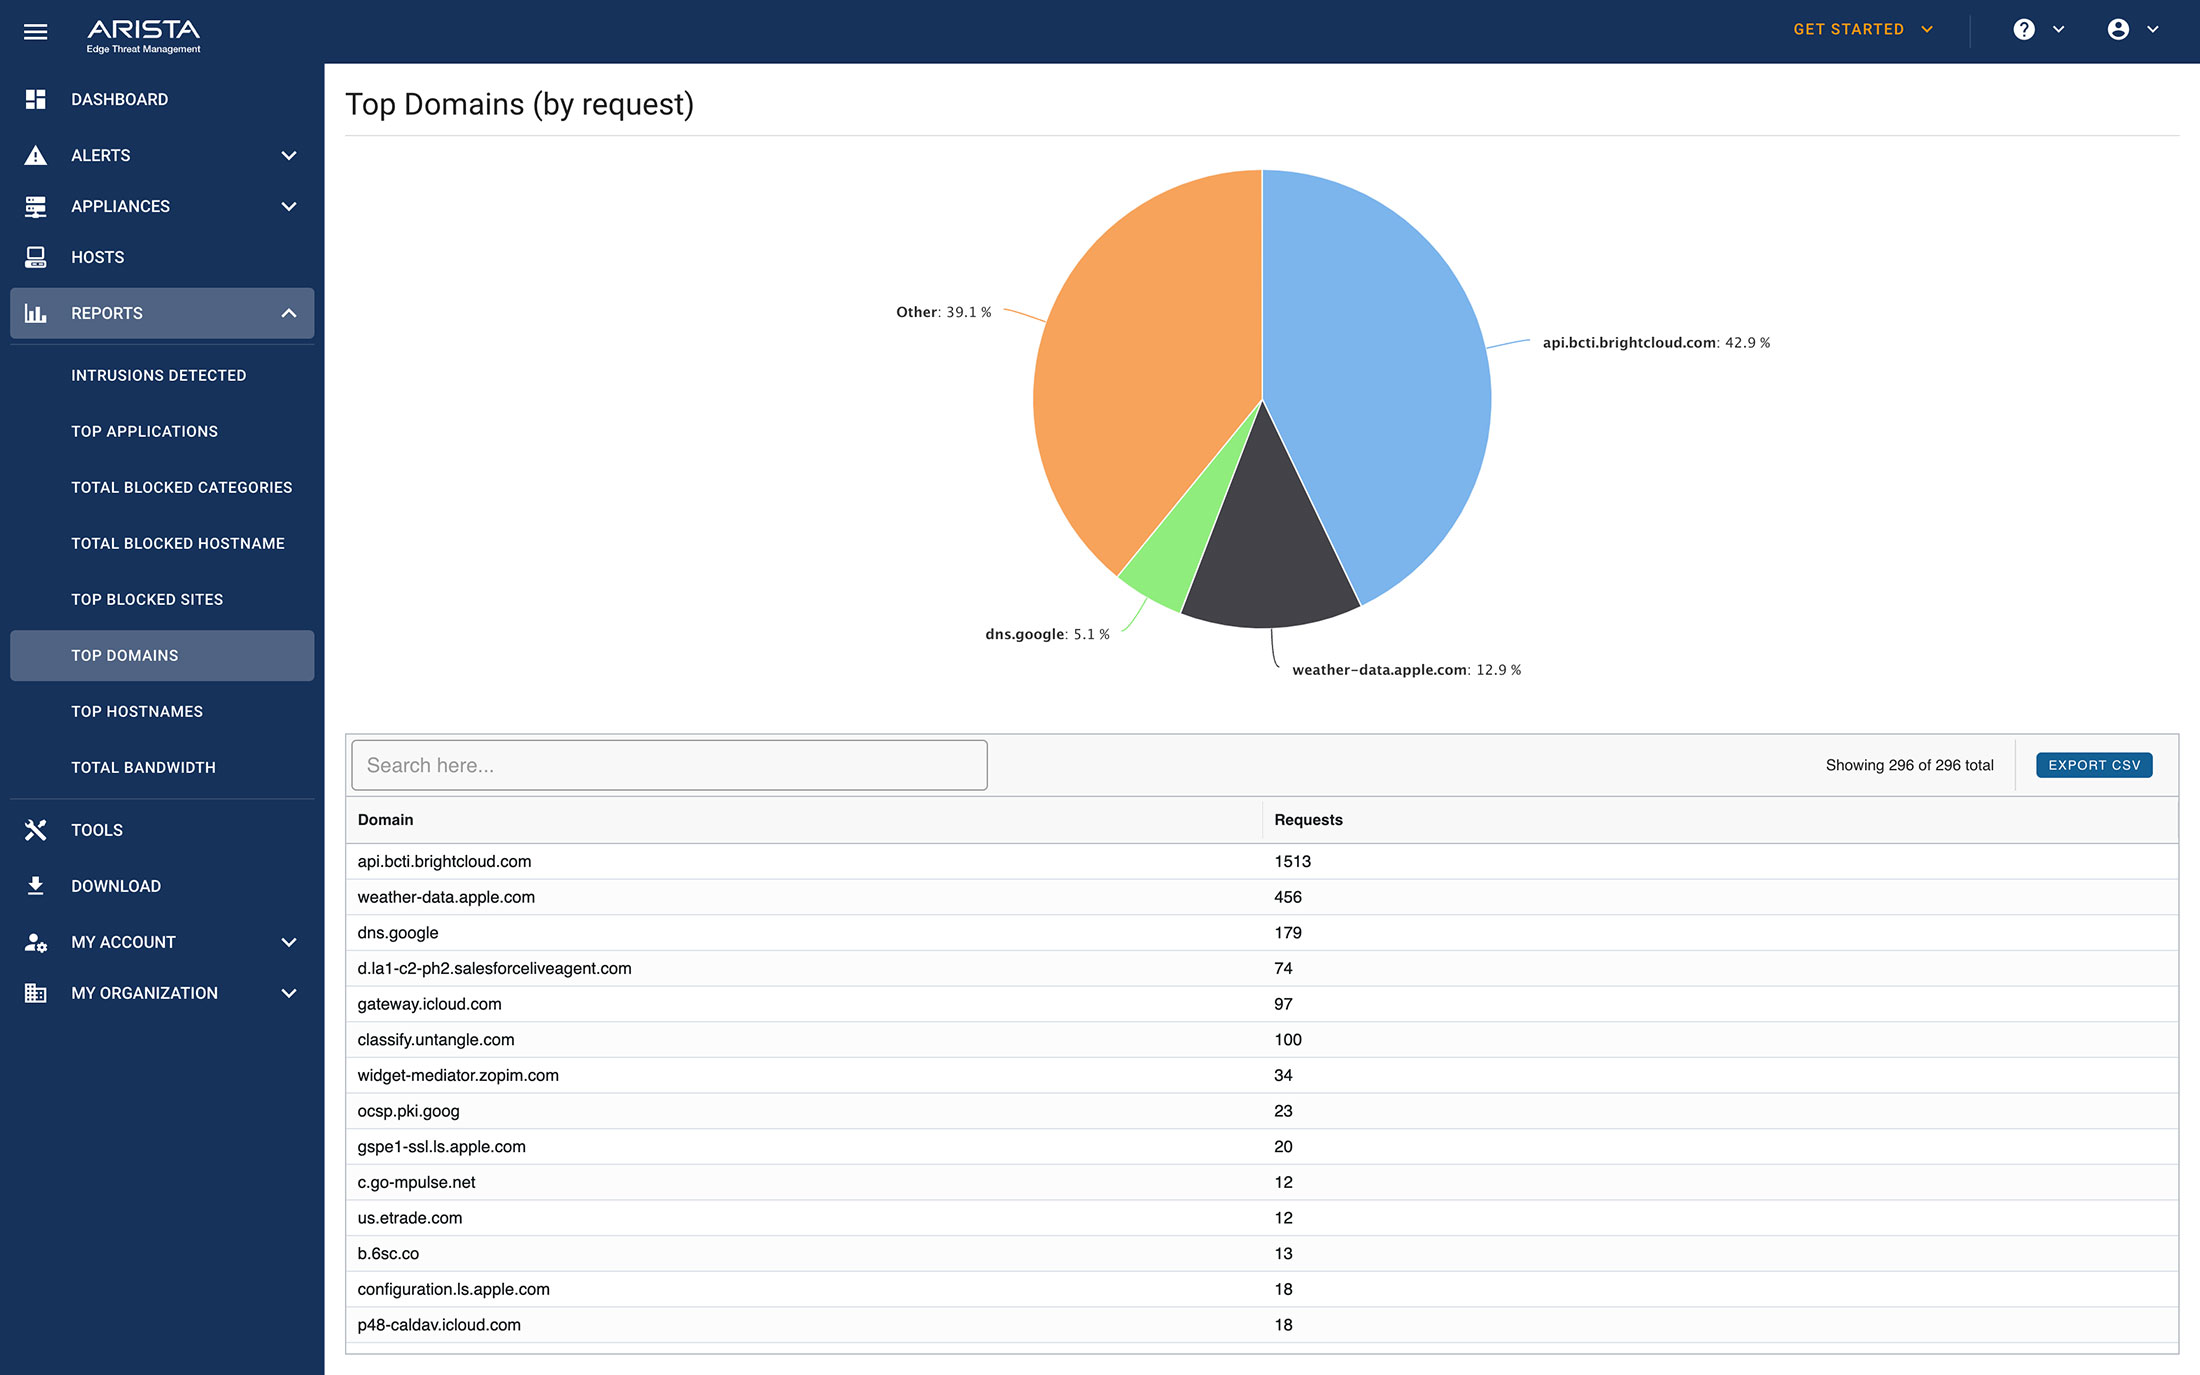Click the Download arrow icon
The width and height of the screenshot is (2200, 1375).
pyautogui.click(x=35, y=886)
